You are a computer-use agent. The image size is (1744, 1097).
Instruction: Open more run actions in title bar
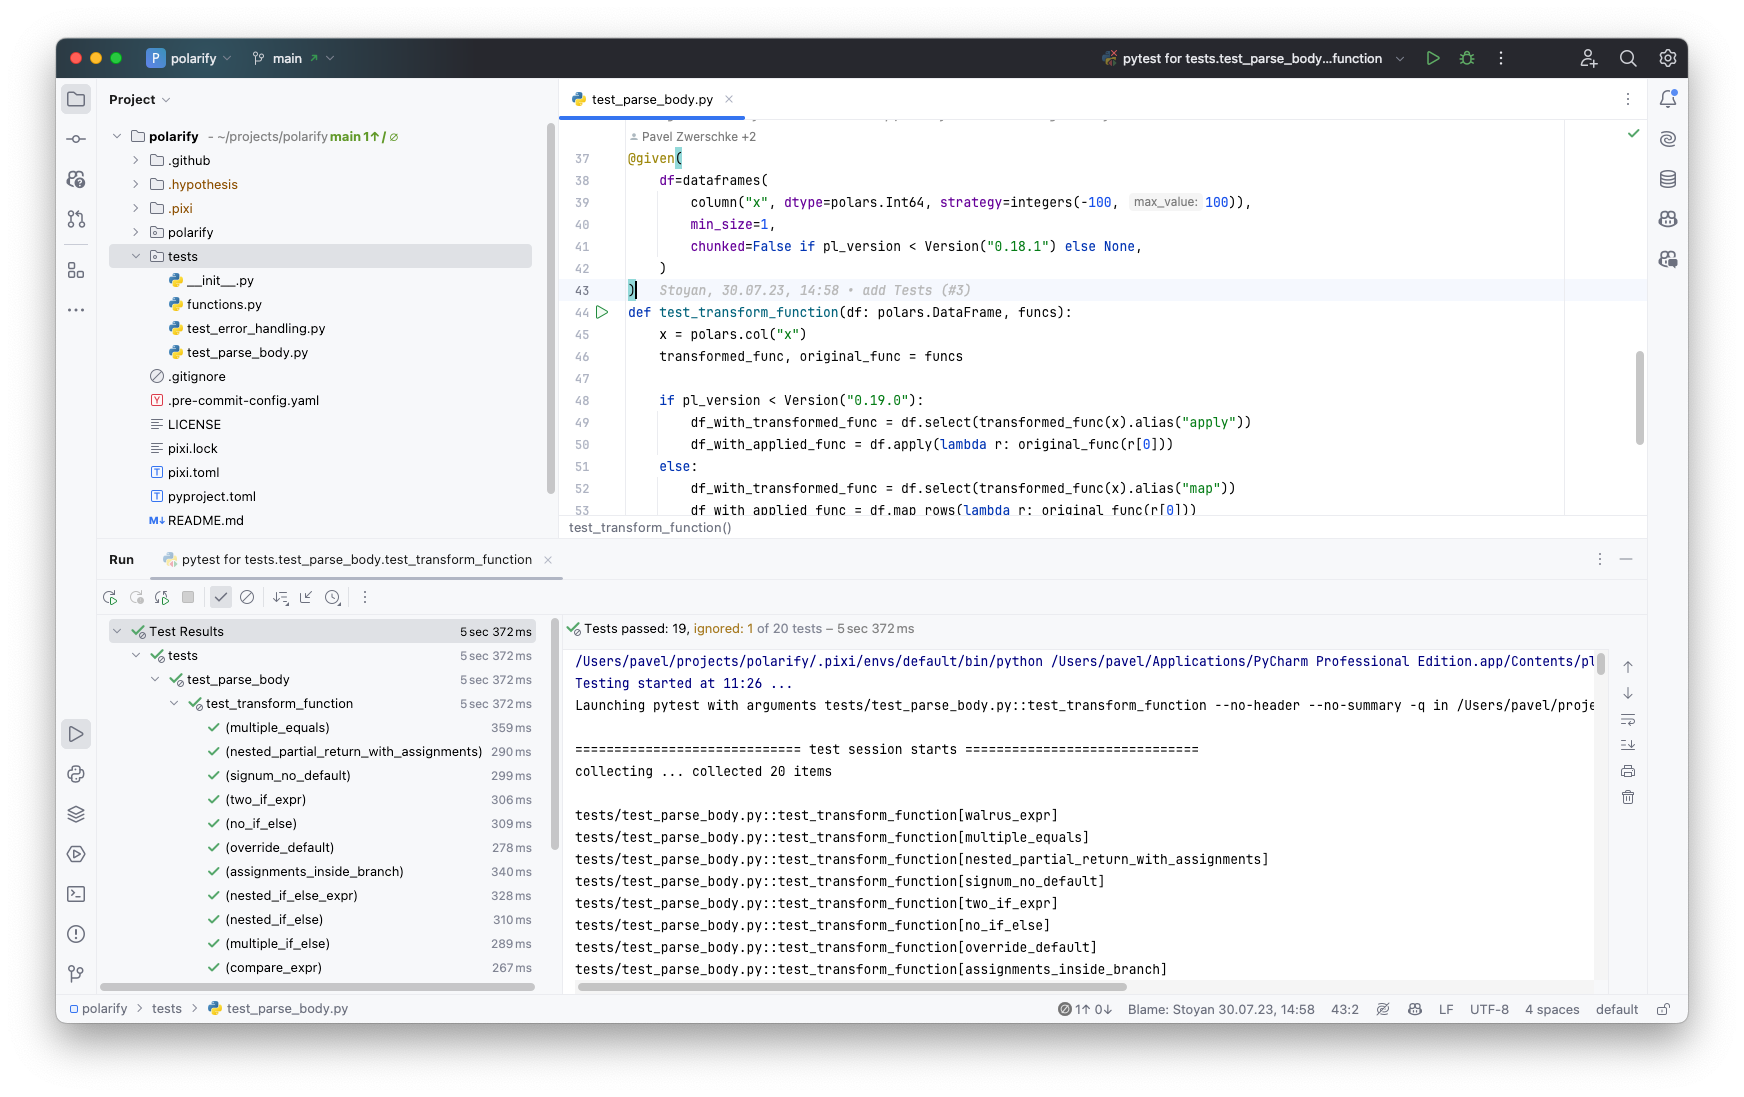coord(1501,58)
